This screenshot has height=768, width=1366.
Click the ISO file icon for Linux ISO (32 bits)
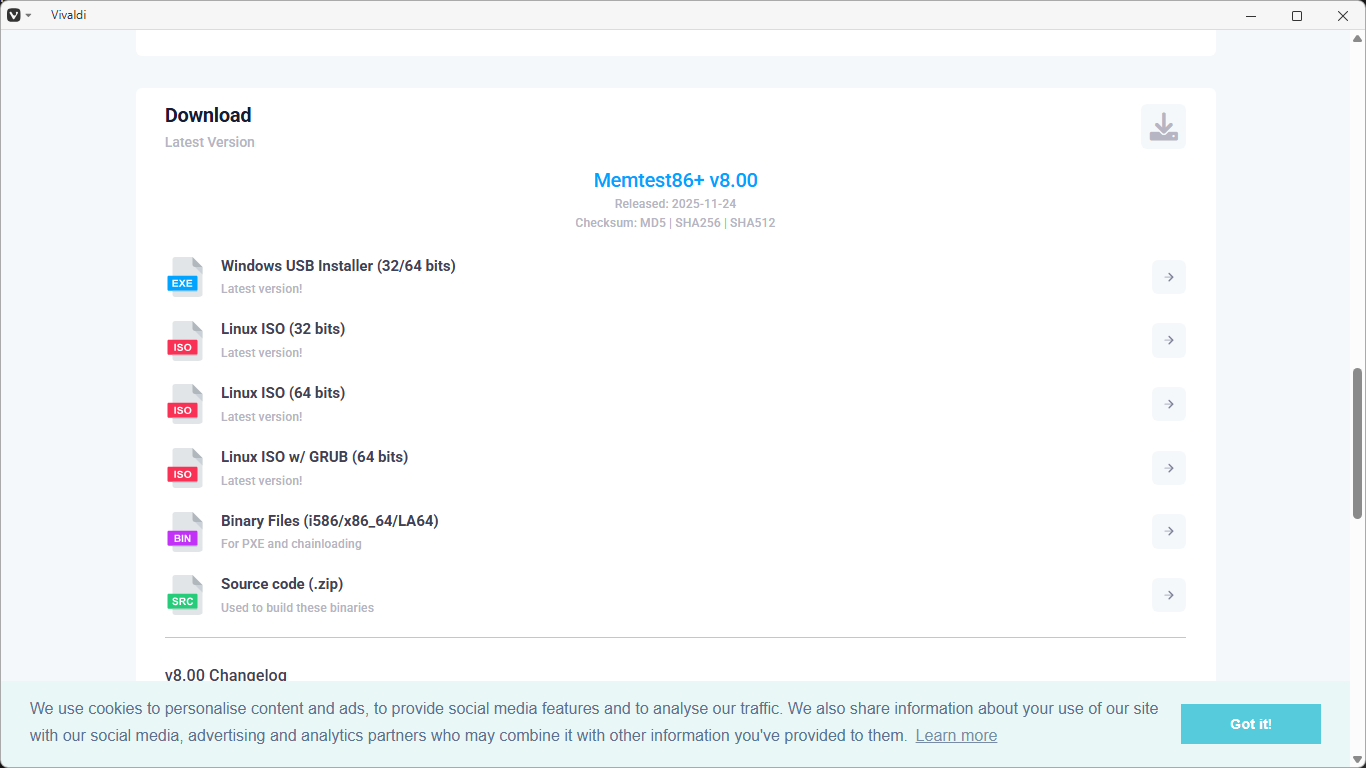(x=184, y=341)
